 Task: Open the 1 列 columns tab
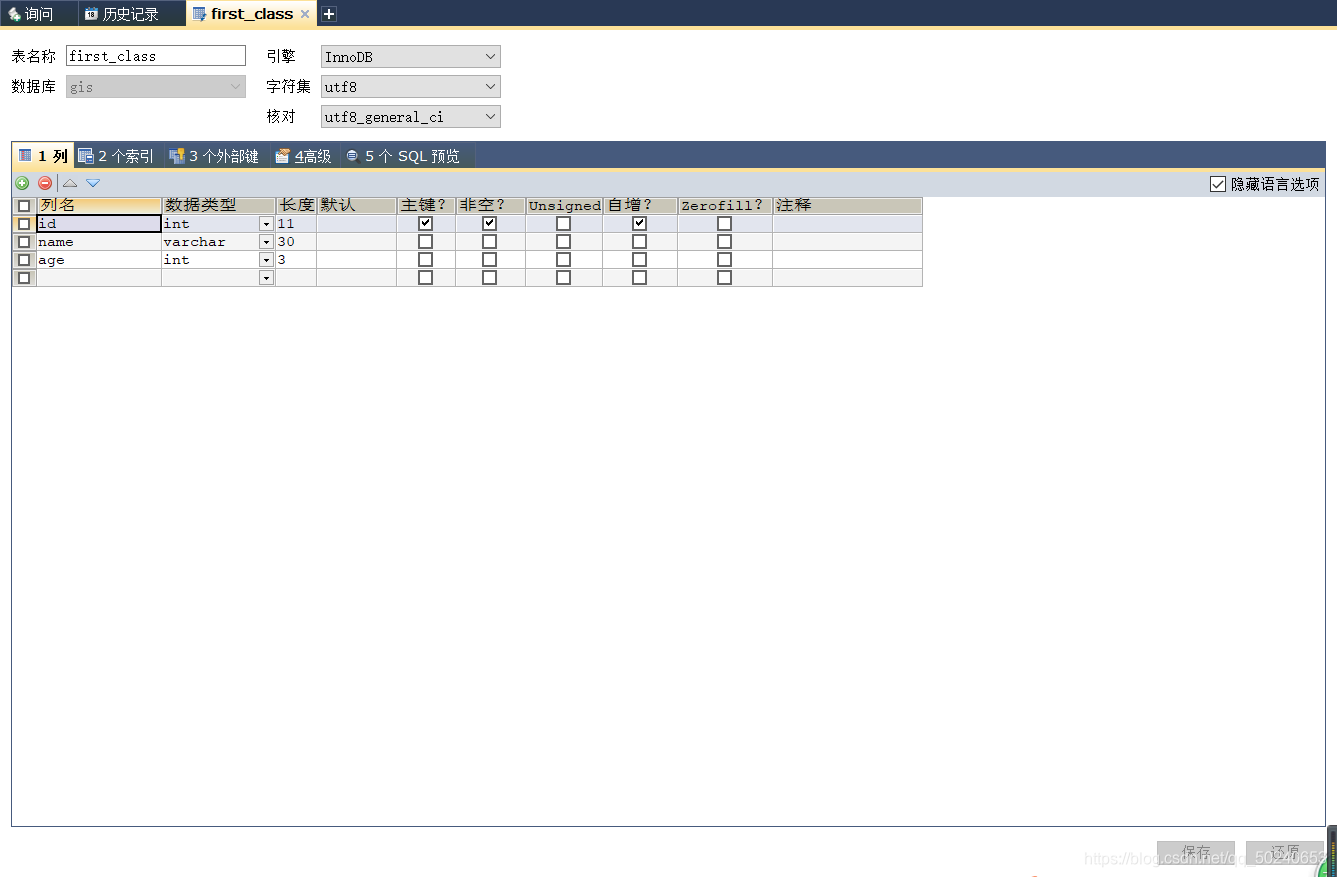coord(43,156)
